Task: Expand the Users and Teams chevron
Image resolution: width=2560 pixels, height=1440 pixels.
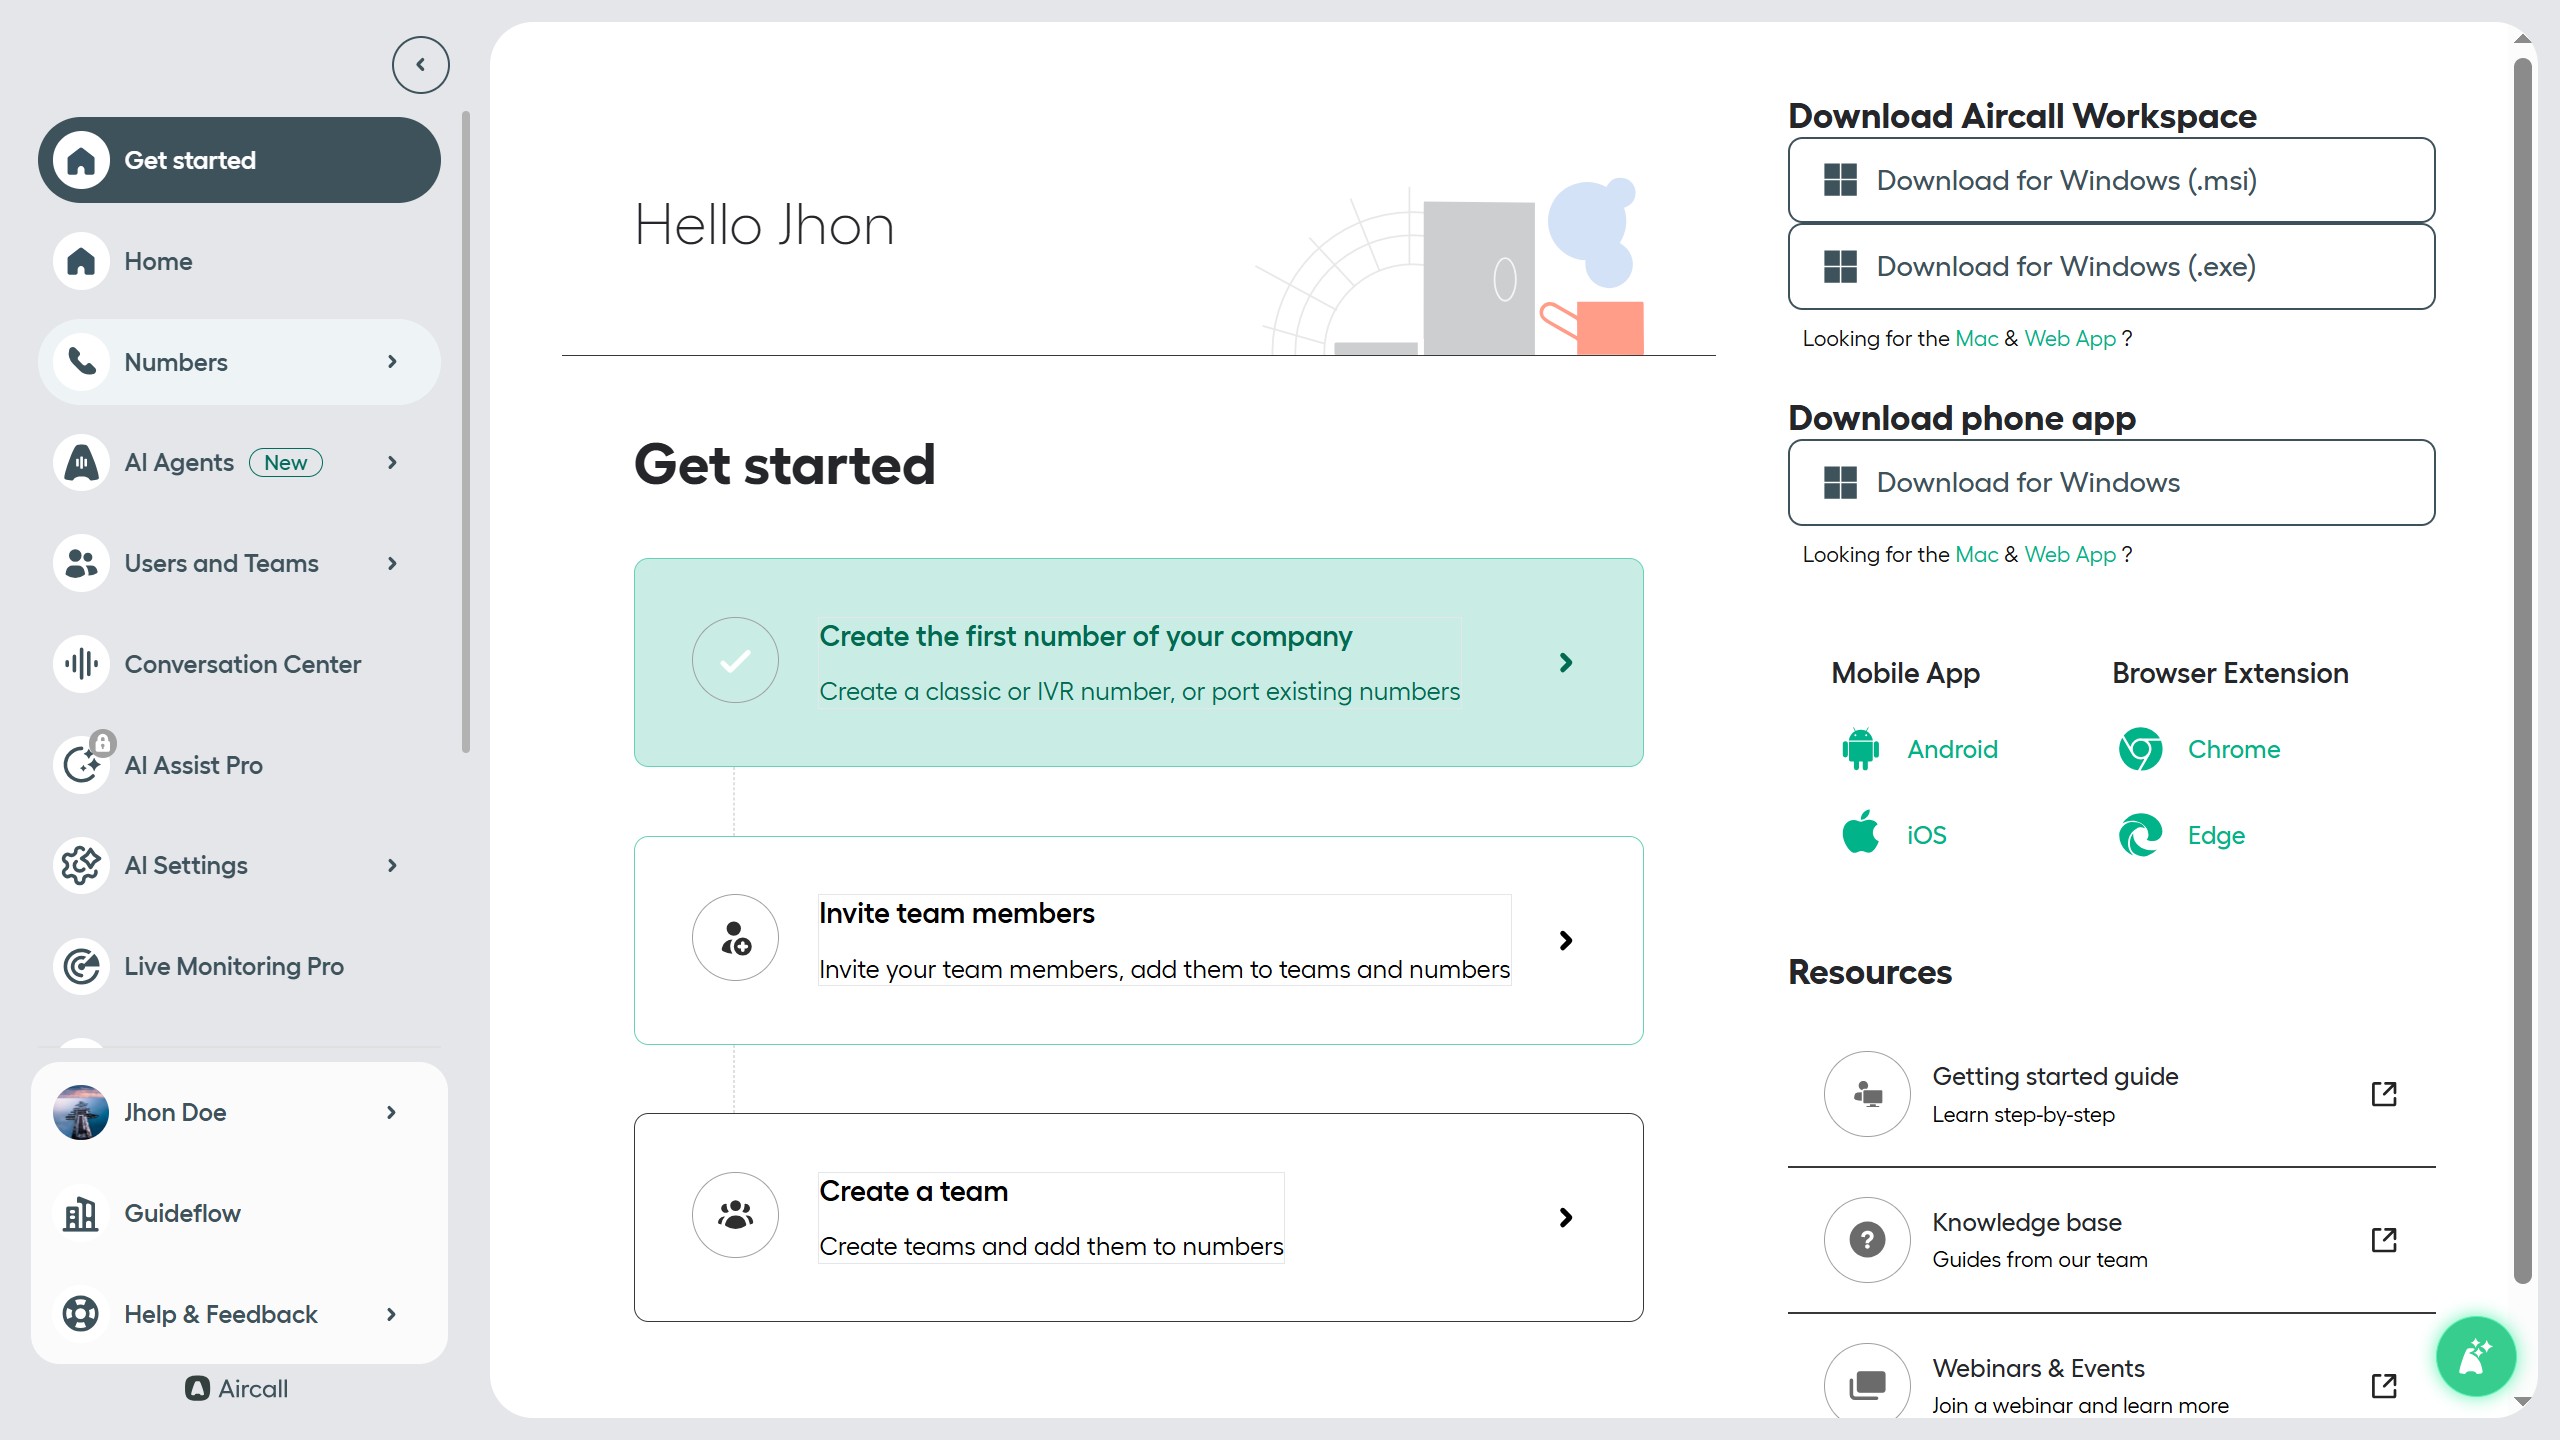Action: coord(392,564)
